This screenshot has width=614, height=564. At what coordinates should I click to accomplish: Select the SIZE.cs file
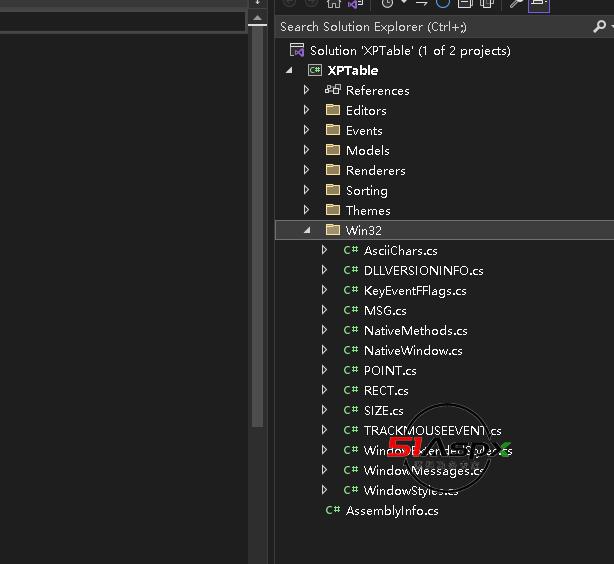click(384, 410)
